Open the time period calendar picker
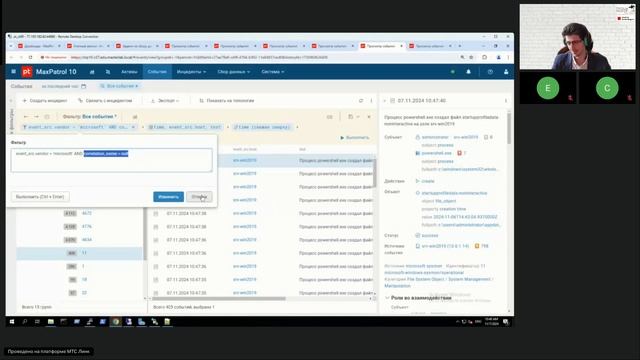The height and width of the screenshot is (360, 640). tap(83, 86)
